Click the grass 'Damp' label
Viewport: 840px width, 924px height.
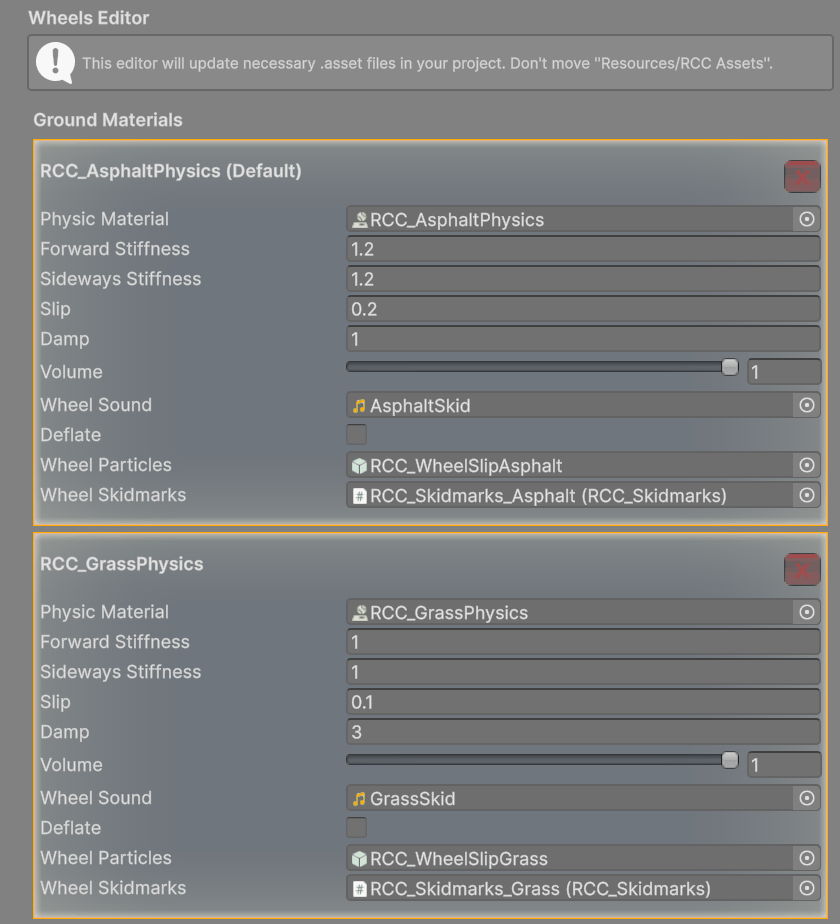65,732
